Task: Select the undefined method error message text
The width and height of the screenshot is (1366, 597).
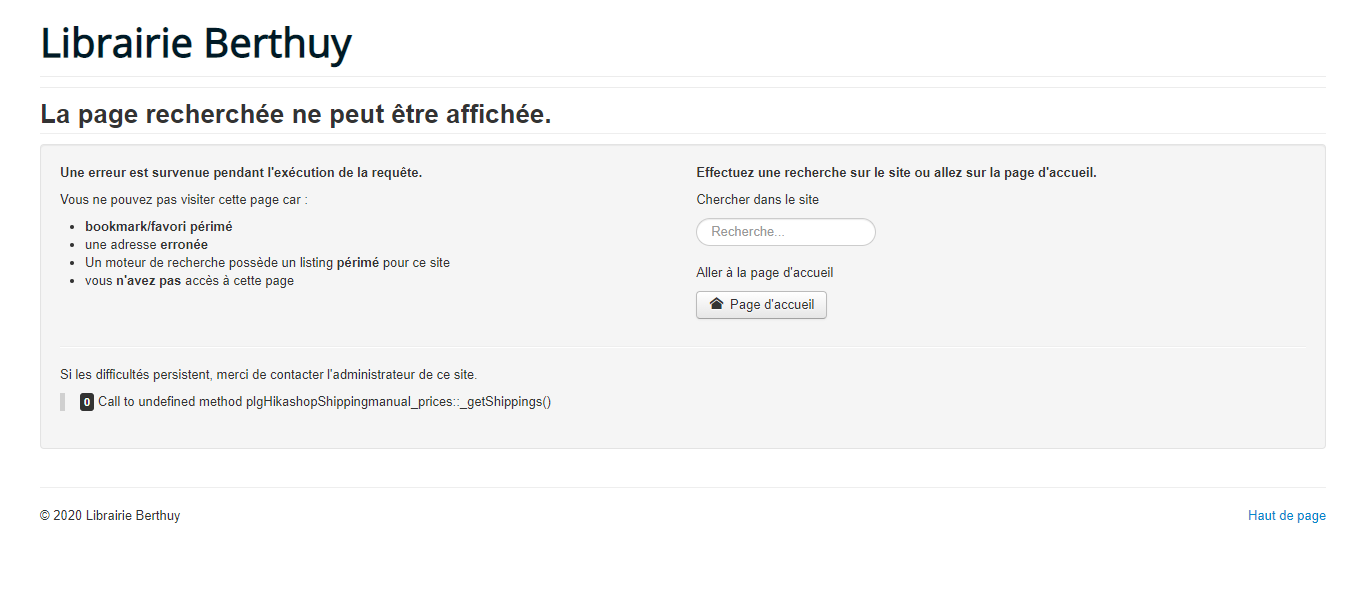Action: pos(325,402)
